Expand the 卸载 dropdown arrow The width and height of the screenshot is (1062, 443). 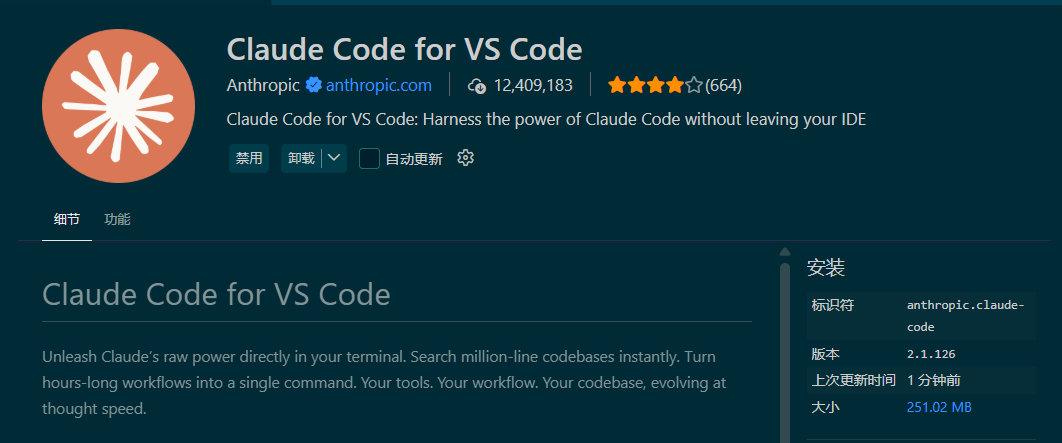pyautogui.click(x=334, y=159)
